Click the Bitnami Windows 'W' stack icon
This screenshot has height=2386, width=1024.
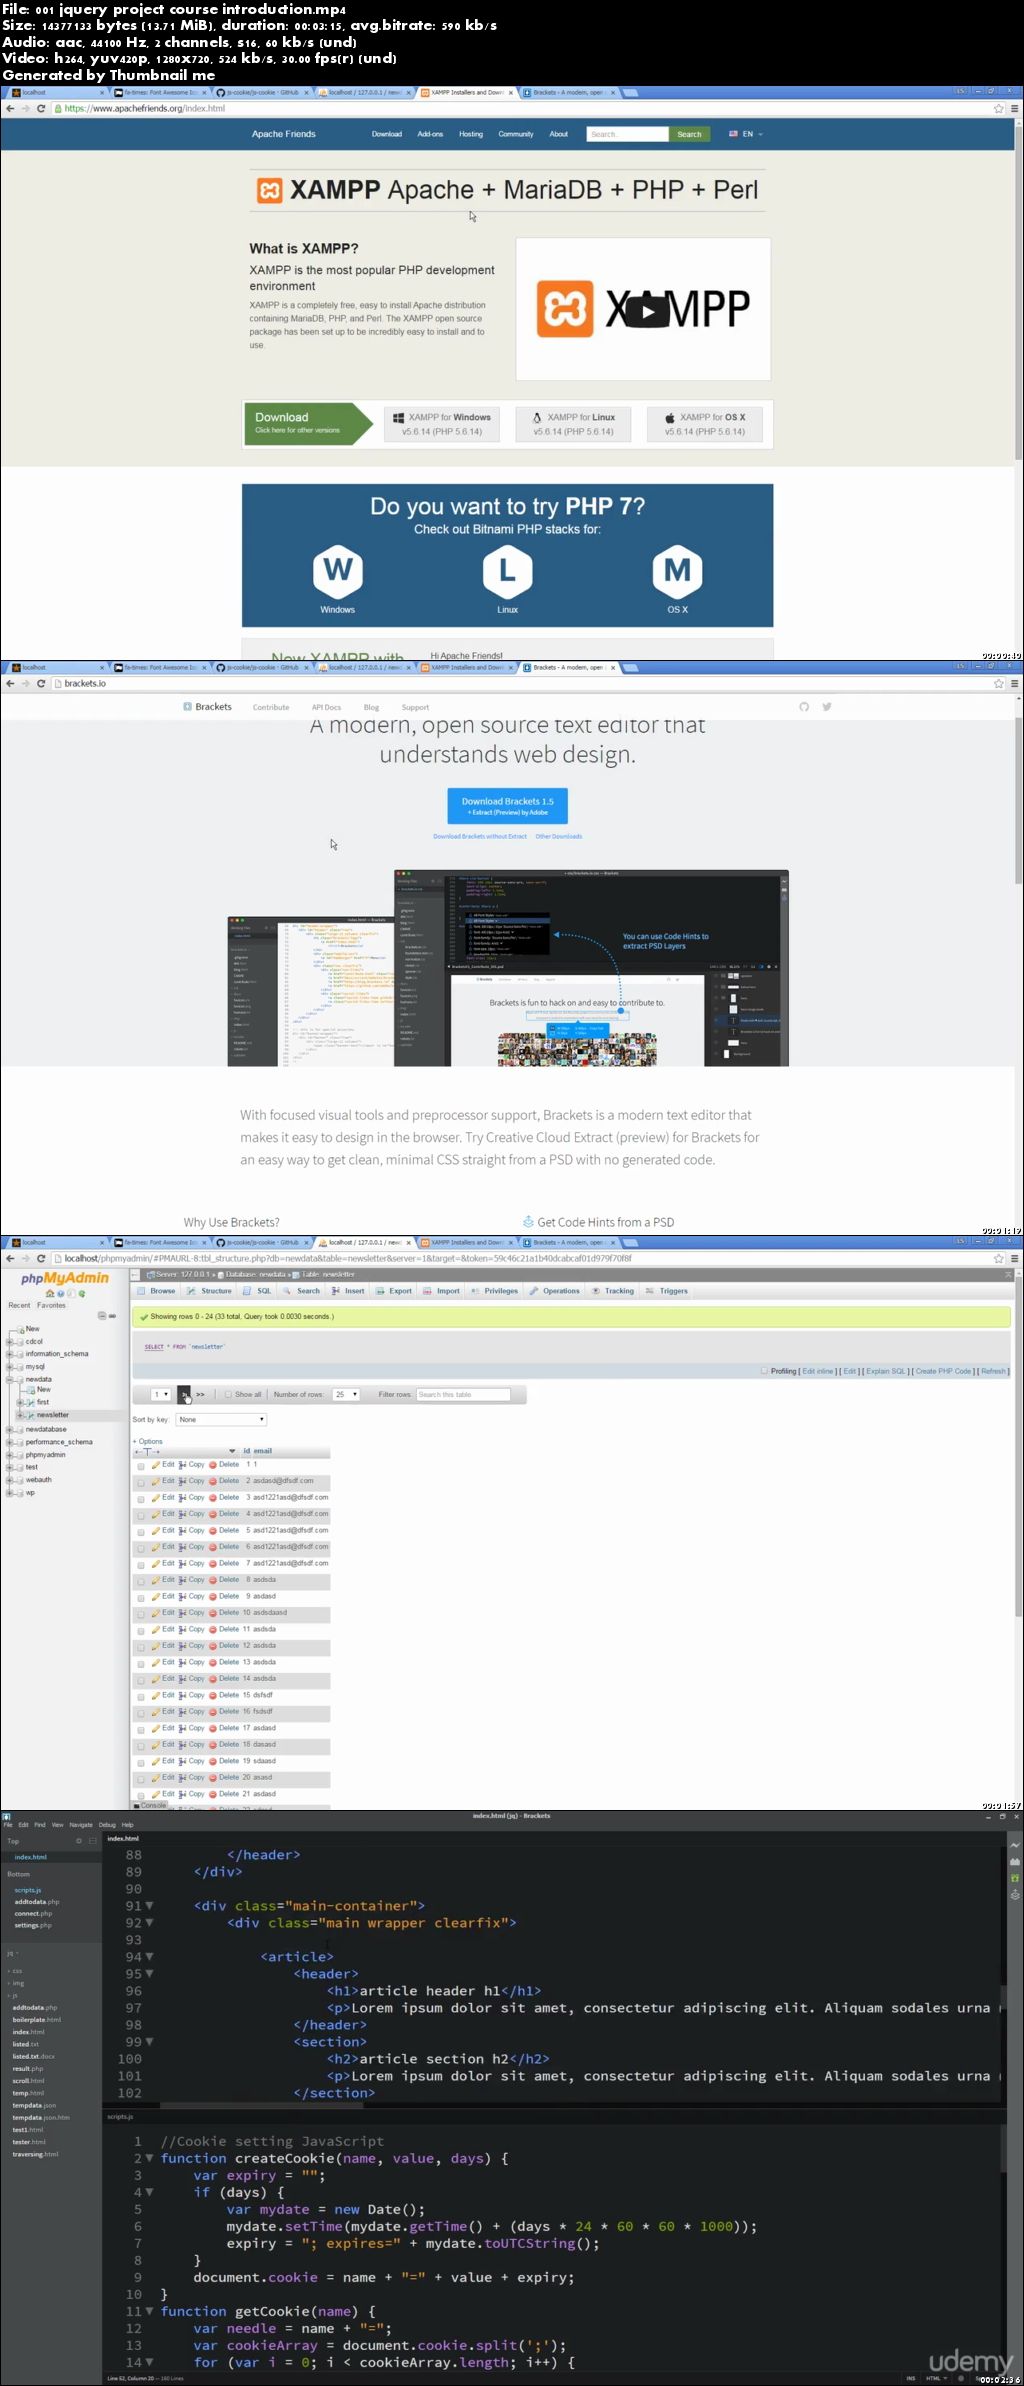coord(338,570)
